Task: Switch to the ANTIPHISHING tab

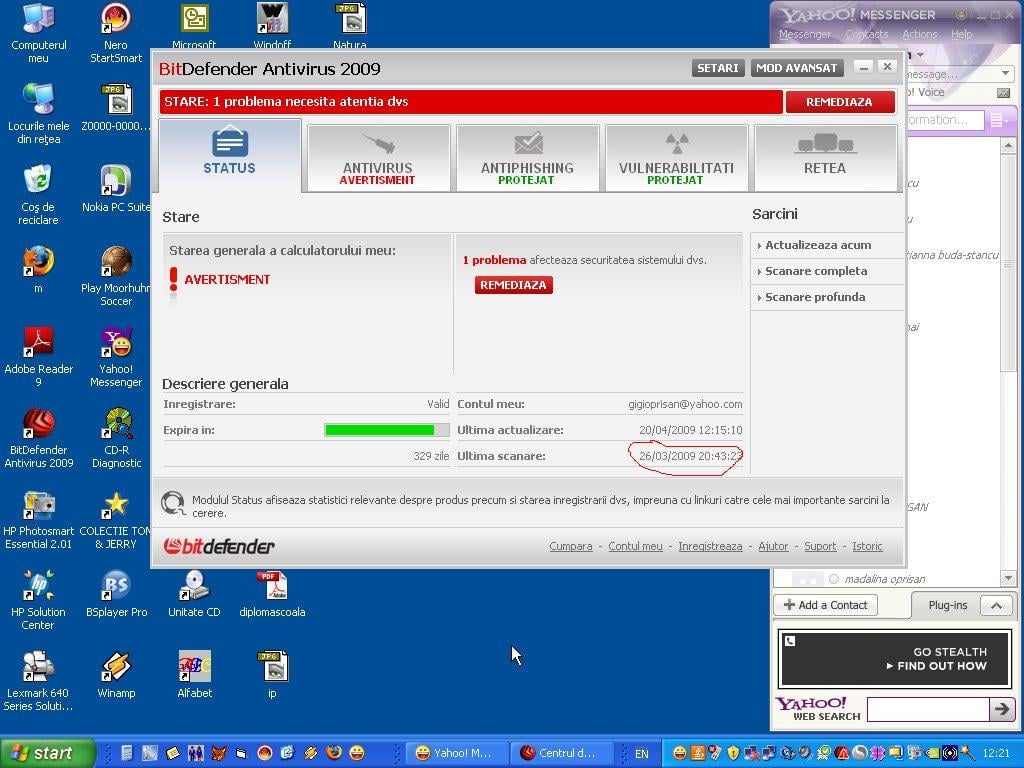Action: click(x=527, y=157)
